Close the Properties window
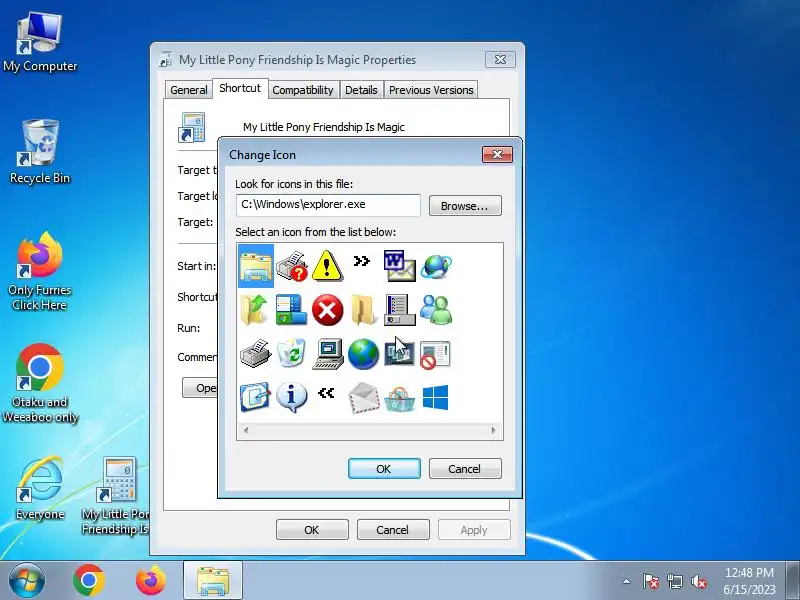The width and height of the screenshot is (800, 600). 500,60
